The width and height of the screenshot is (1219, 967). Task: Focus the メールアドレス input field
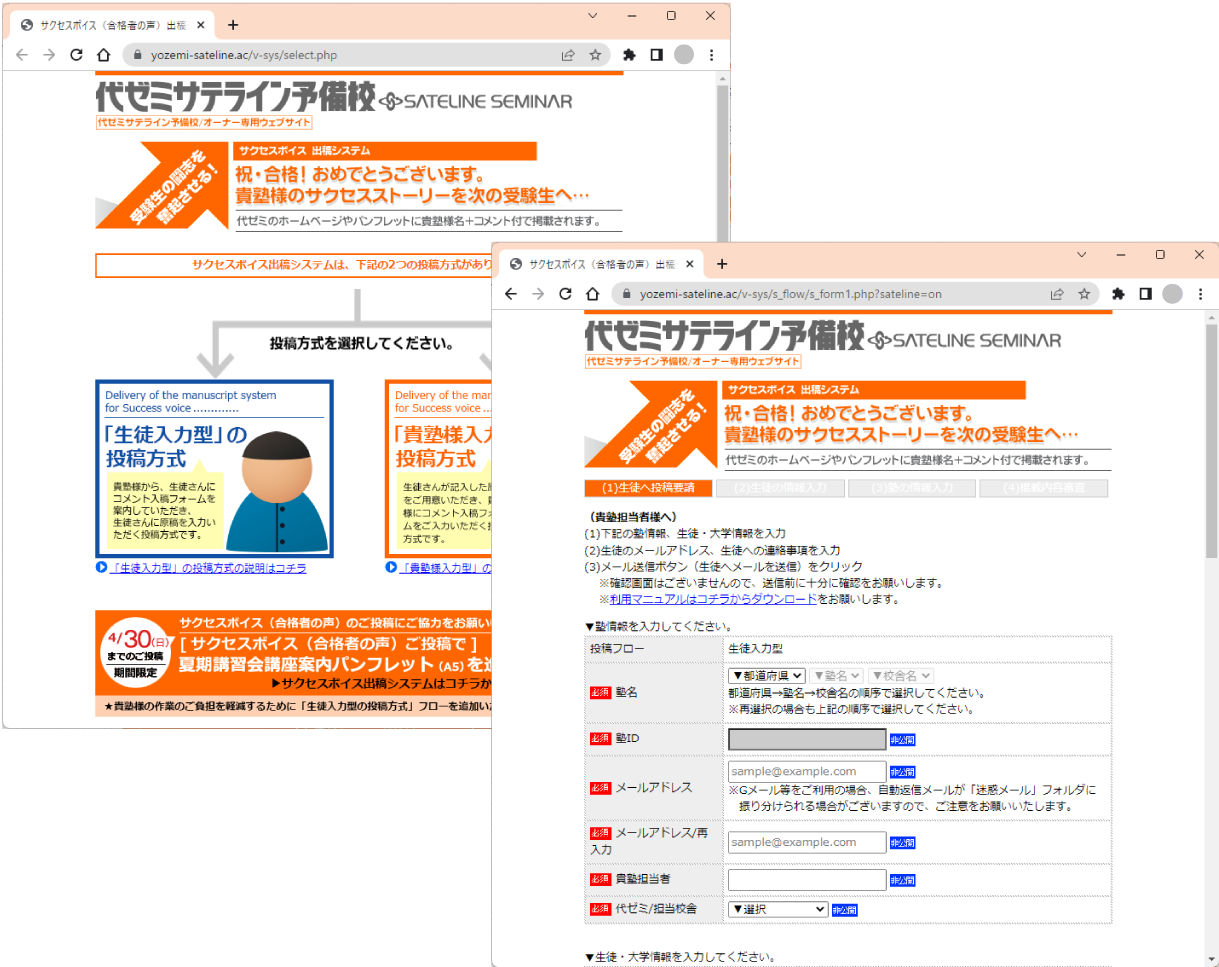click(x=807, y=772)
